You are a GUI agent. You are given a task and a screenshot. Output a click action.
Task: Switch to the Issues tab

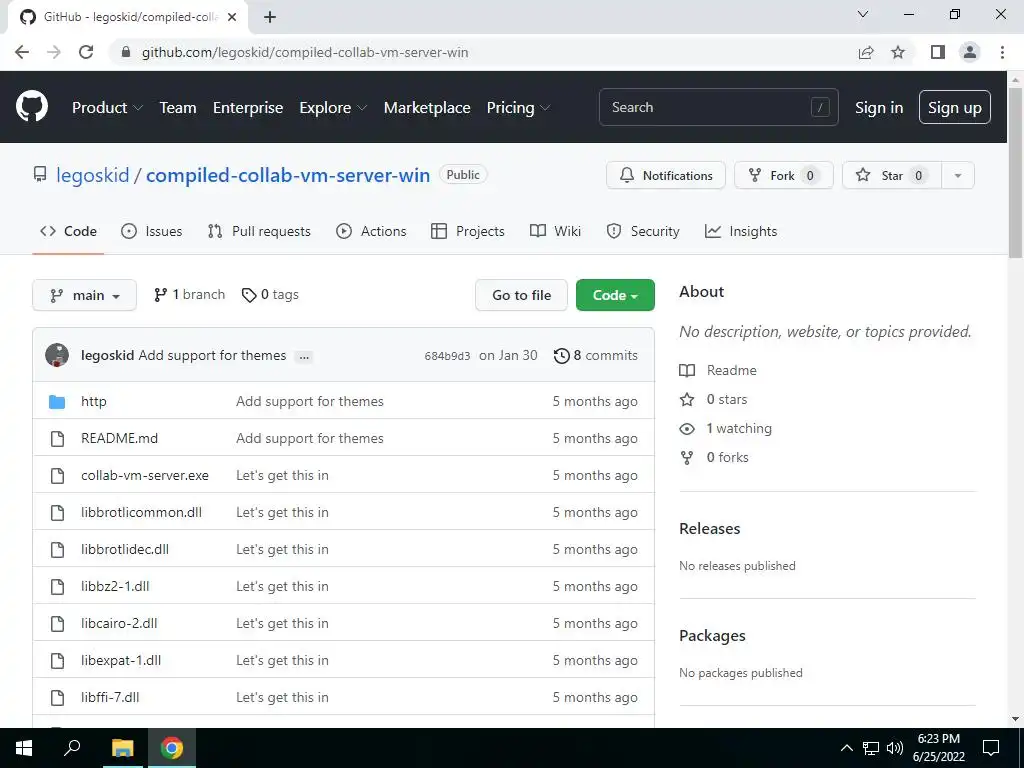(x=152, y=231)
